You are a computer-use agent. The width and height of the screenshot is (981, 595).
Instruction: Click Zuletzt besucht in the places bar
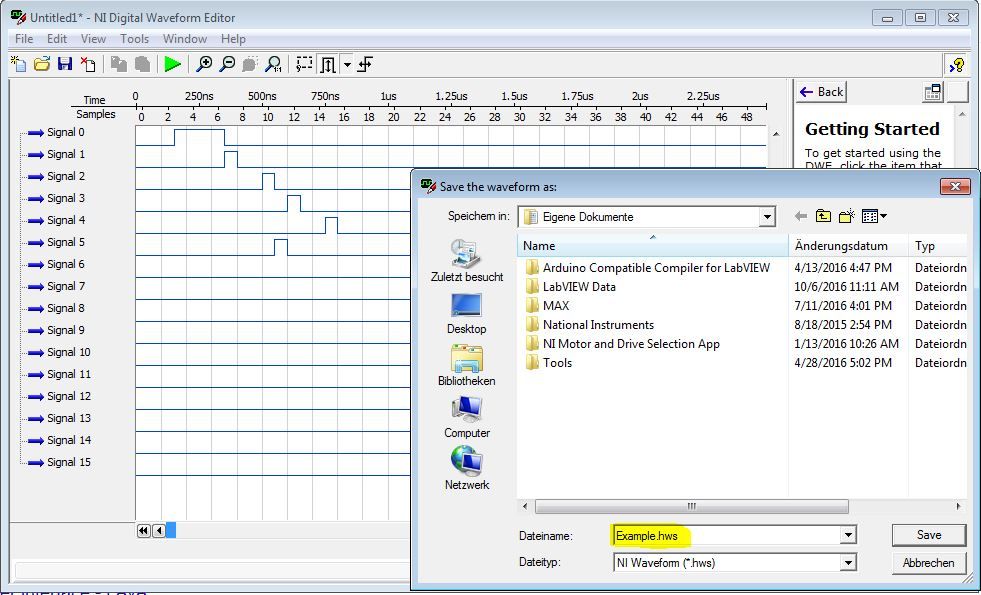(467, 261)
